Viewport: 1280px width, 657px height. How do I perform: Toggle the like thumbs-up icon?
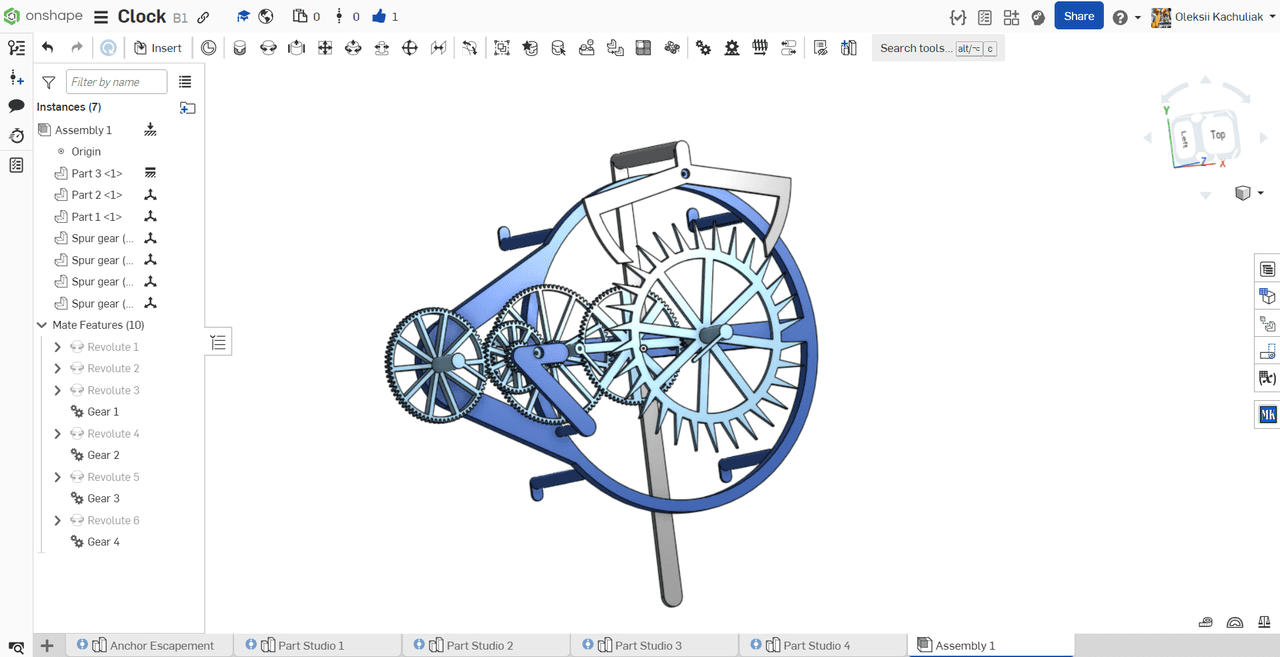(378, 17)
